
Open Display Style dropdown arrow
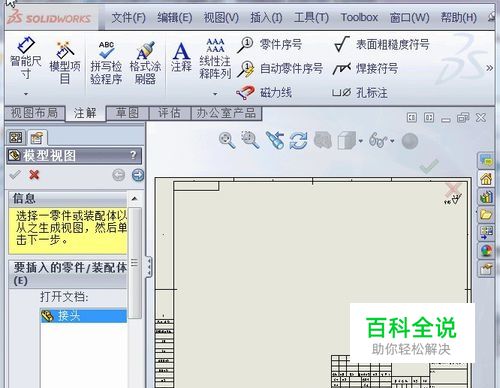pos(361,141)
